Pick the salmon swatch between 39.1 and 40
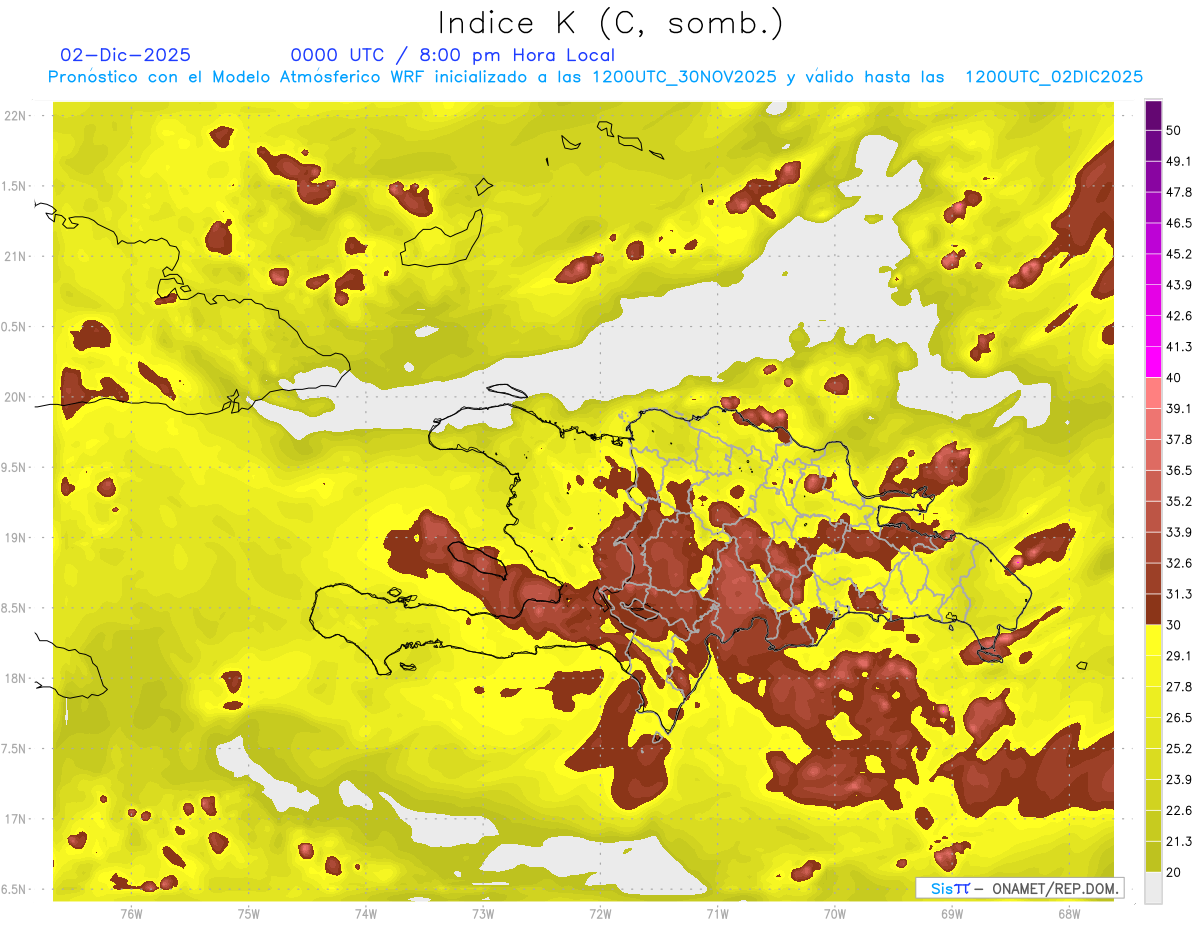Image resolution: width=1200 pixels, height=927 pixels. click(1153, 393)
